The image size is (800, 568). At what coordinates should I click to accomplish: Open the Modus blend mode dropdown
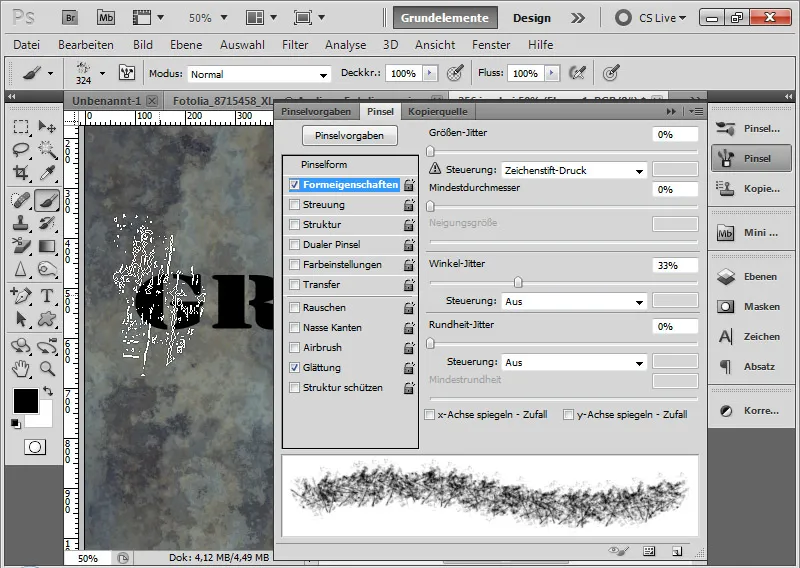tap(259, 74)
